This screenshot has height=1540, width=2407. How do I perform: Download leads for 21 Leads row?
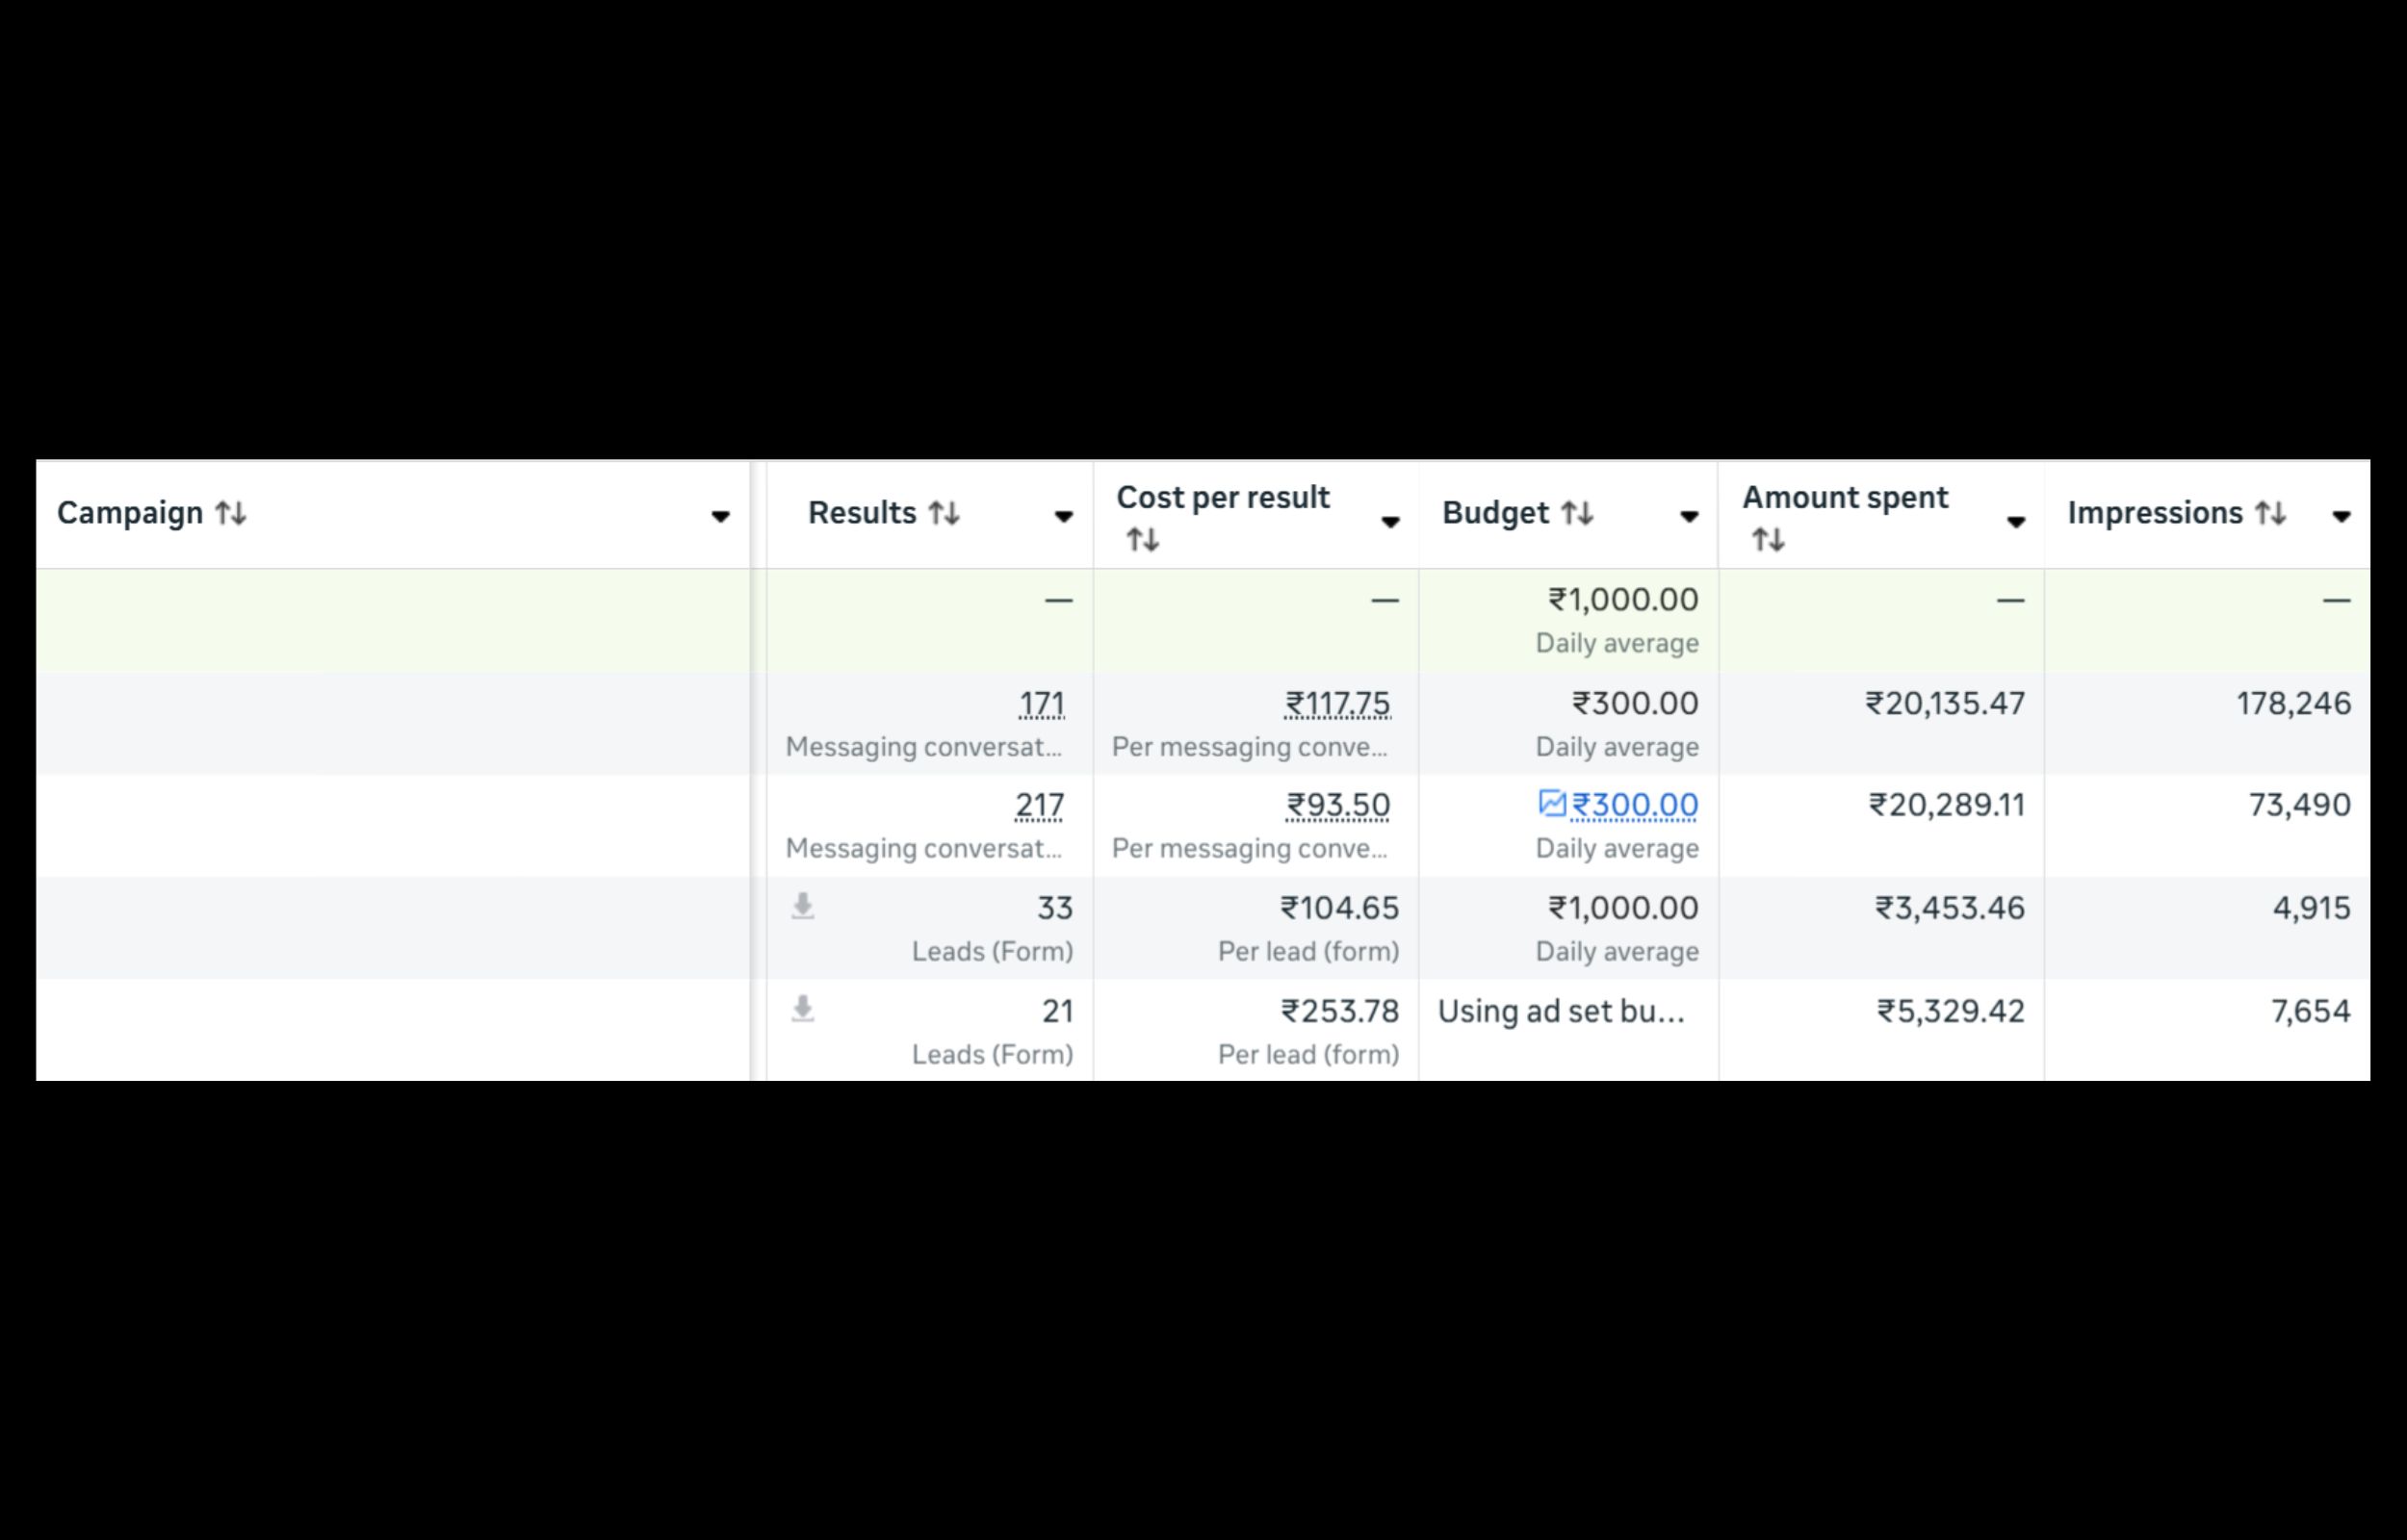(x=802, y=1010)
